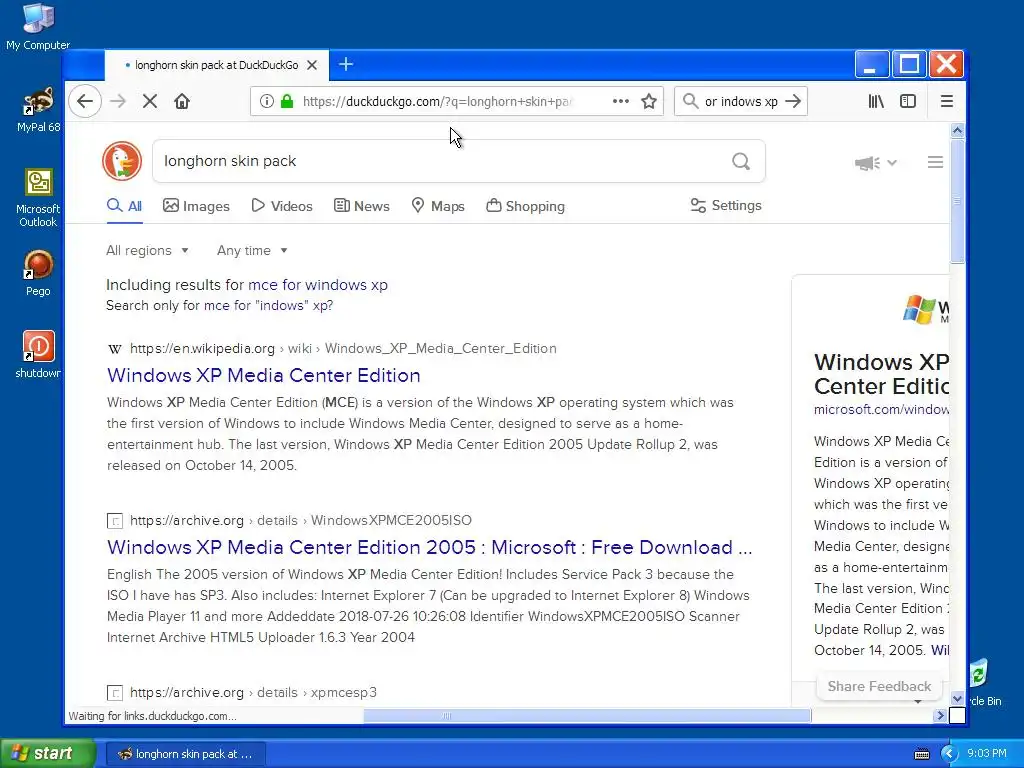Open DuckDuckGo page side menu icon
Viewport: 1024px width, 768px height.
935,162
